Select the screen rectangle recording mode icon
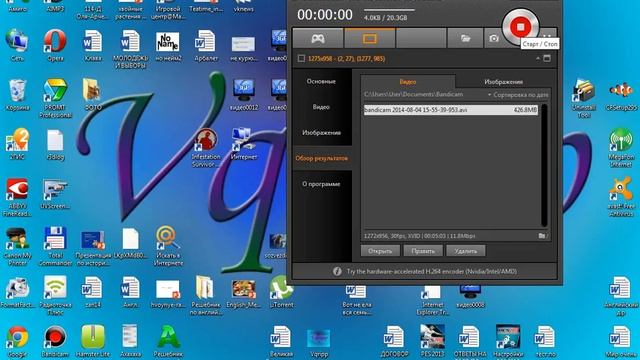The height and width of the screenshot is (360, 640). click(370, 38)
